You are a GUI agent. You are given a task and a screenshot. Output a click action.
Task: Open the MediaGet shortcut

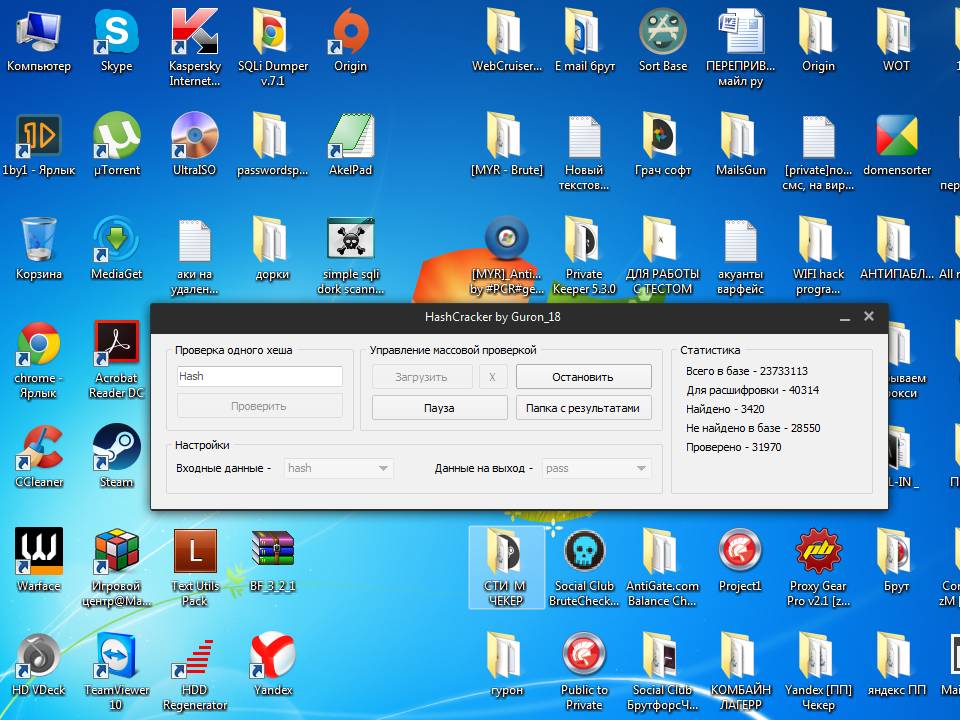pyautogui.click(x=116, y=242)
